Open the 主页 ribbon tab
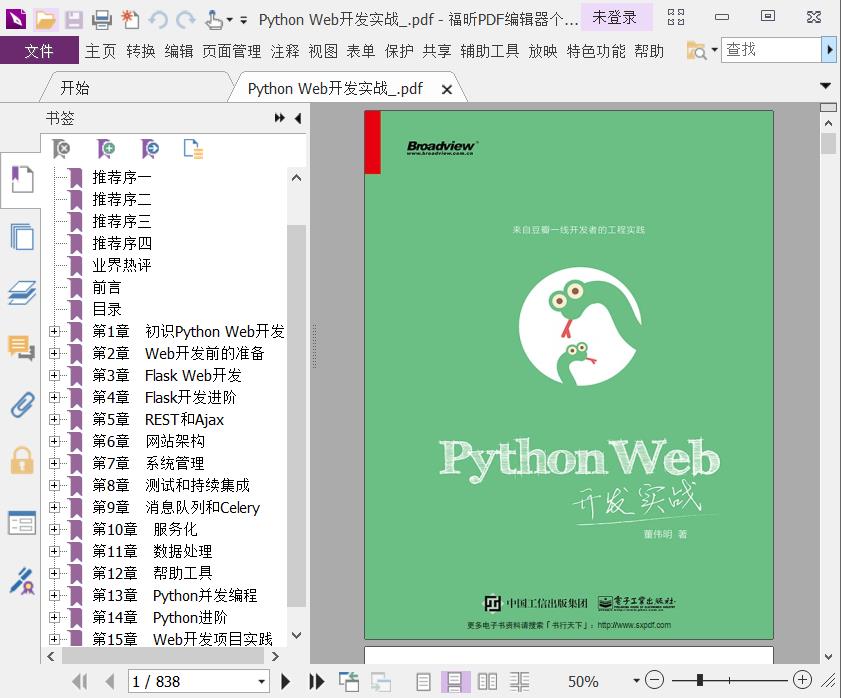The image size is (841, 698). coord(100,51)
